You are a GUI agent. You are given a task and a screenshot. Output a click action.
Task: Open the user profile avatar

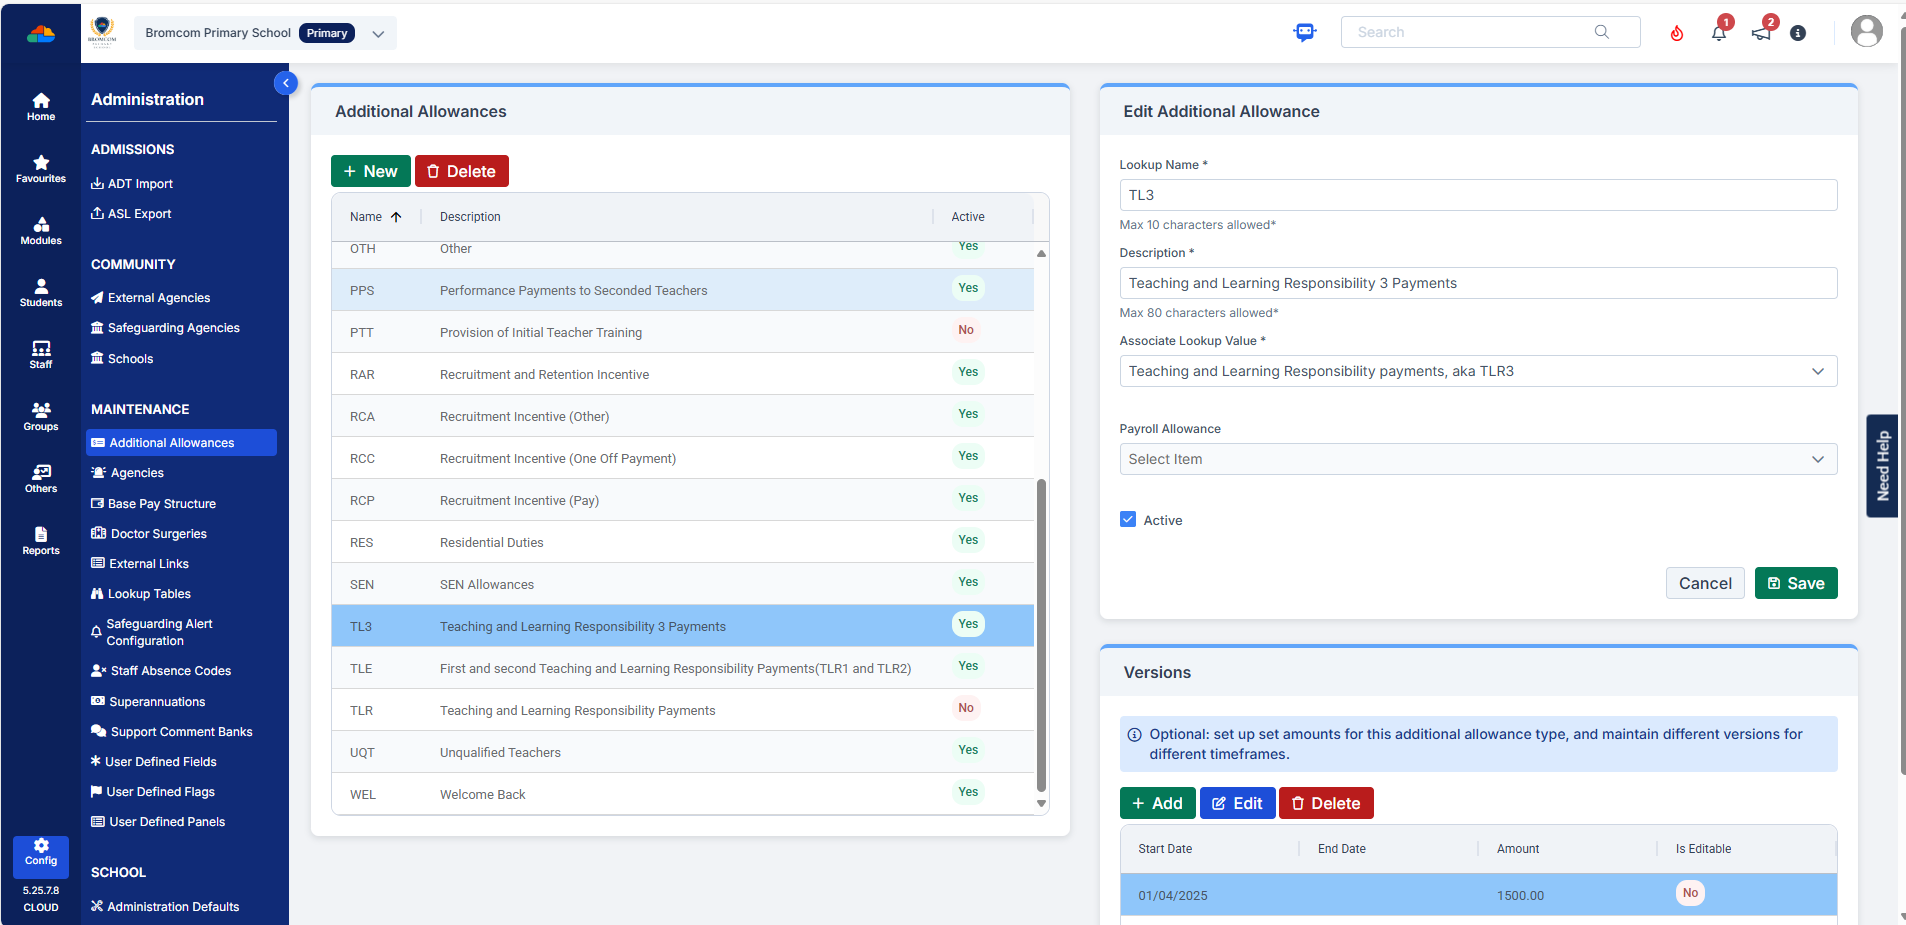(x=1866, y=32)
